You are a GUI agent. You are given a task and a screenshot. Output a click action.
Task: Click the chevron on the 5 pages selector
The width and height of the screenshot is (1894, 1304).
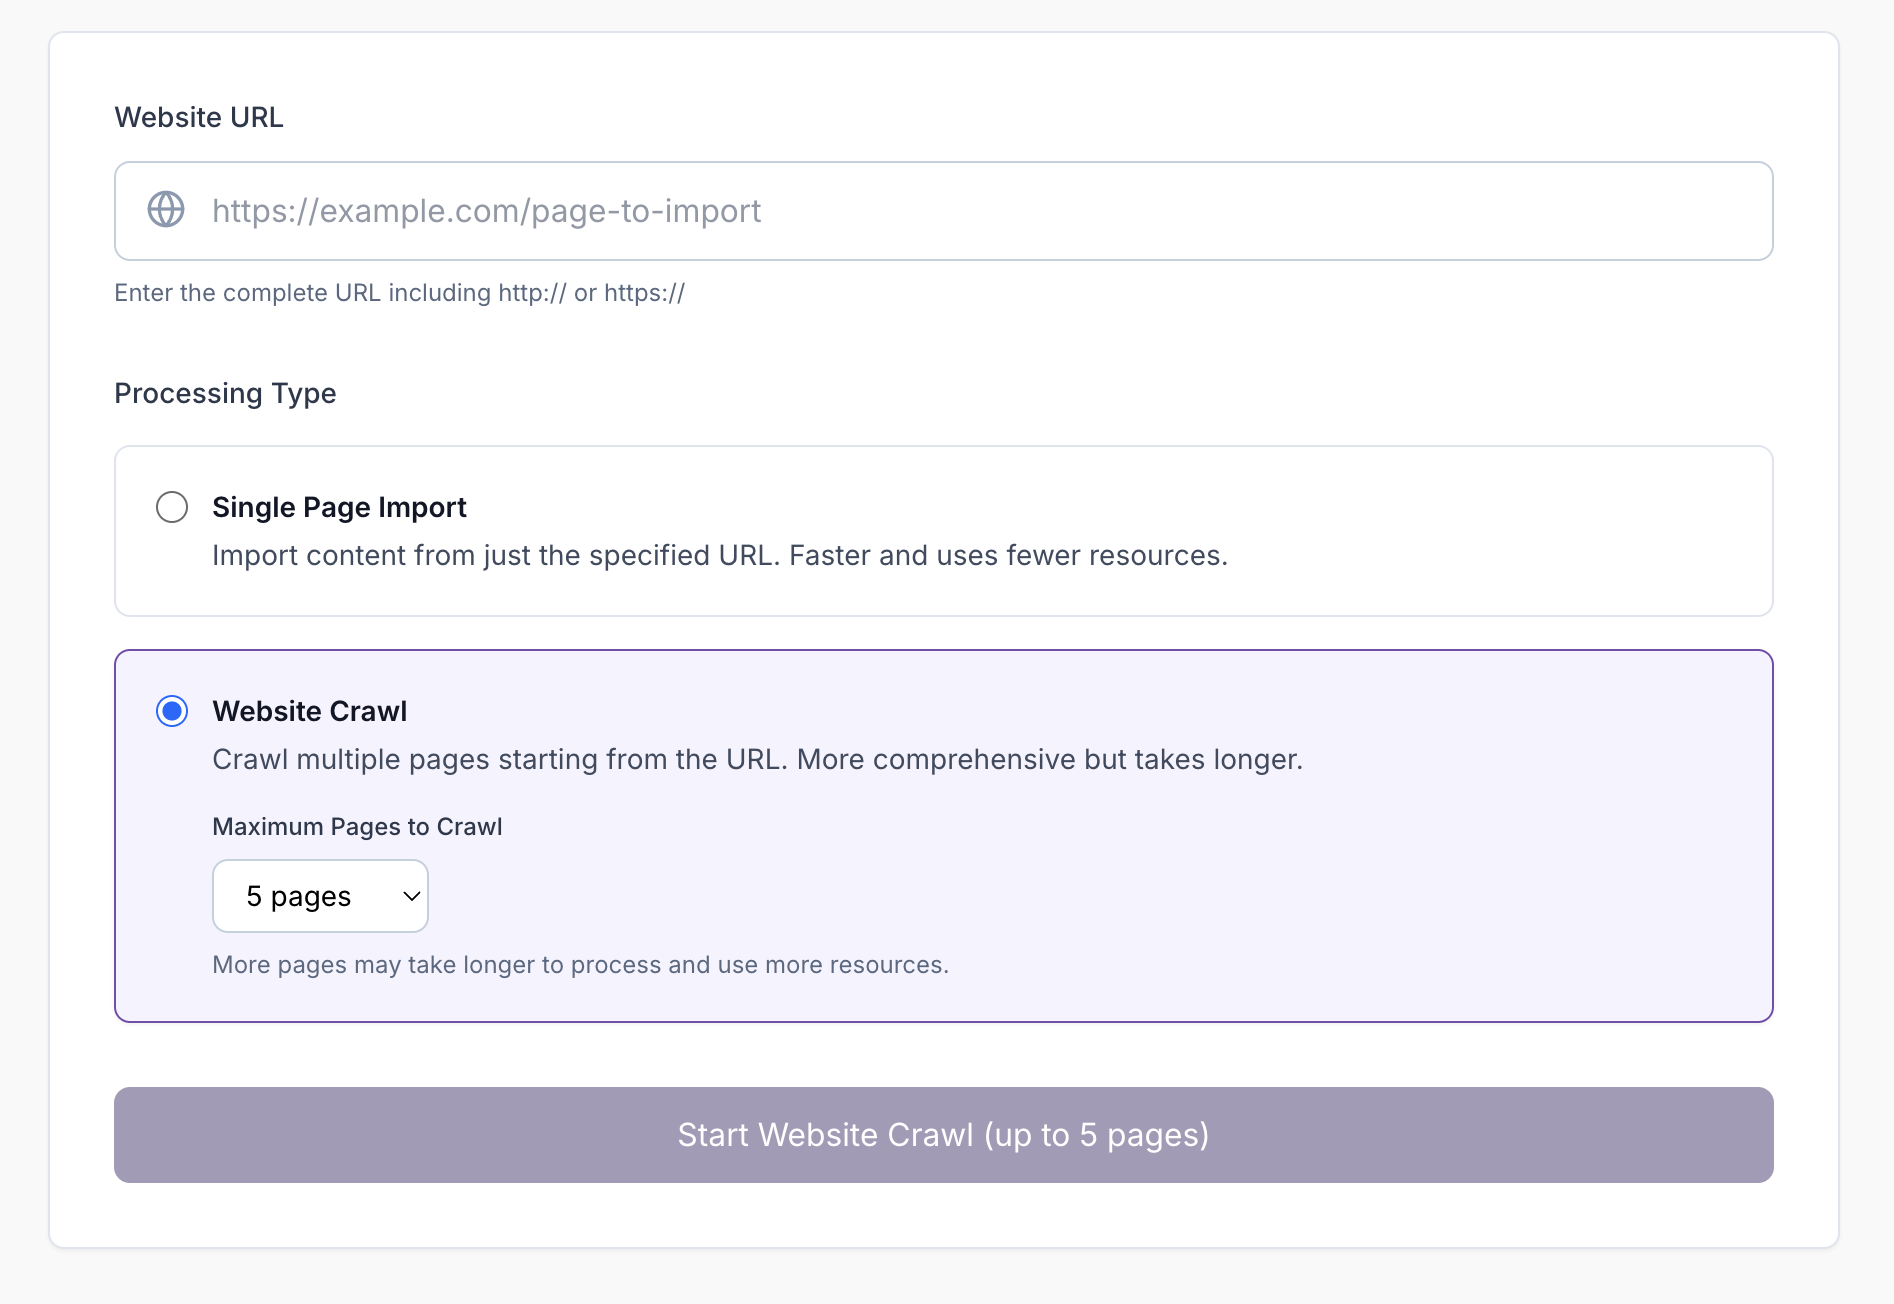406,896
